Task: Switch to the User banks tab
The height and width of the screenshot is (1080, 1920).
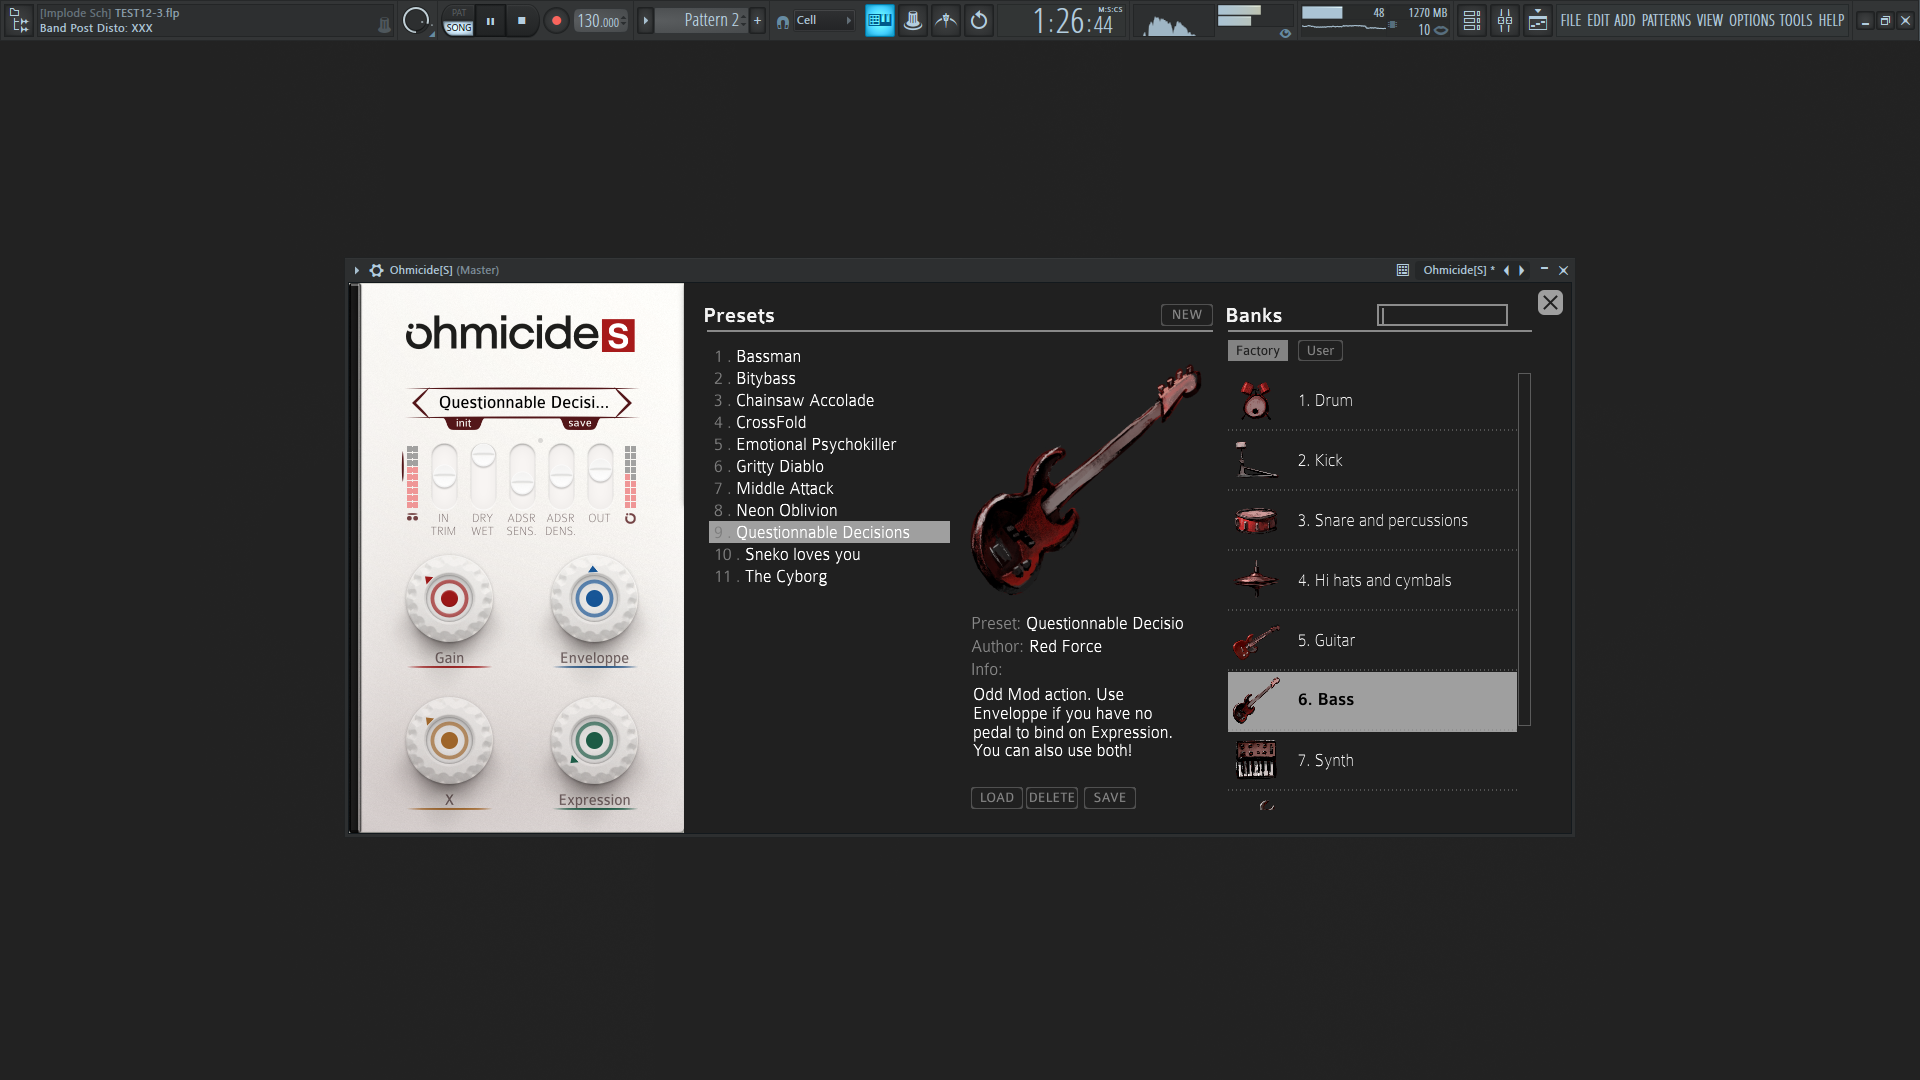Action: [1320, 351]
